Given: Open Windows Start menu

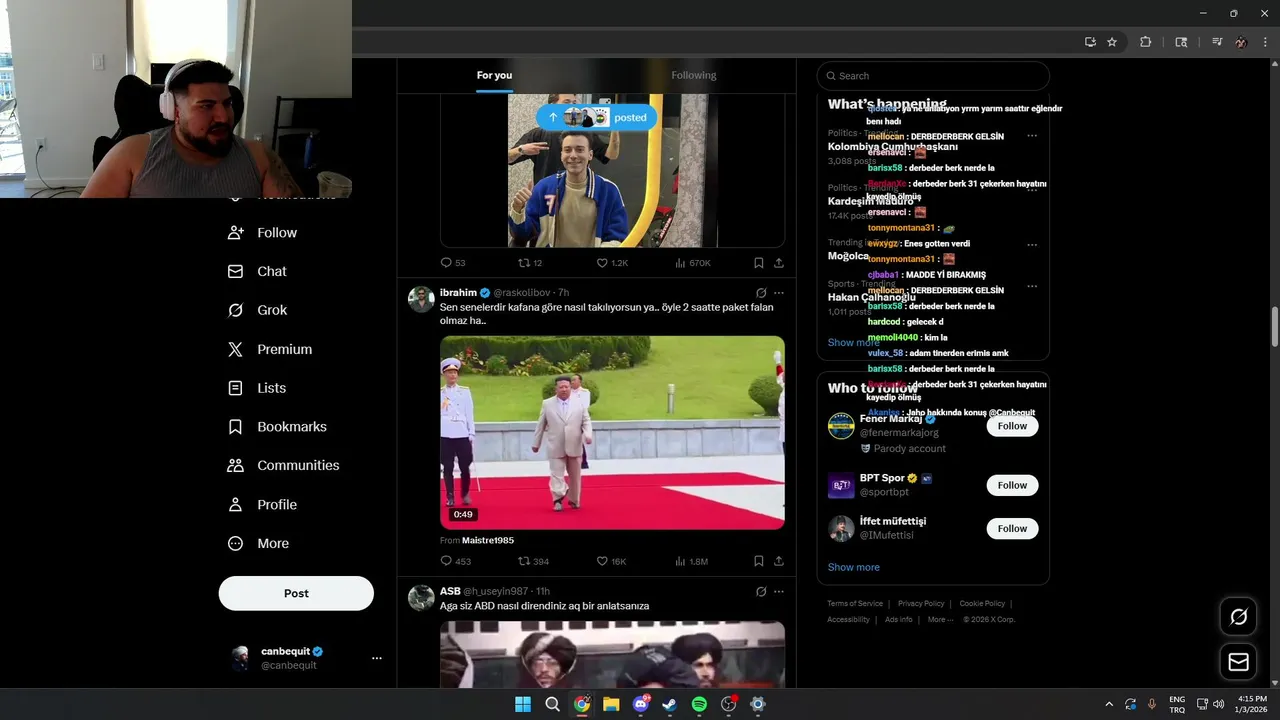Looking at the screenshot, I should point(523,704).
